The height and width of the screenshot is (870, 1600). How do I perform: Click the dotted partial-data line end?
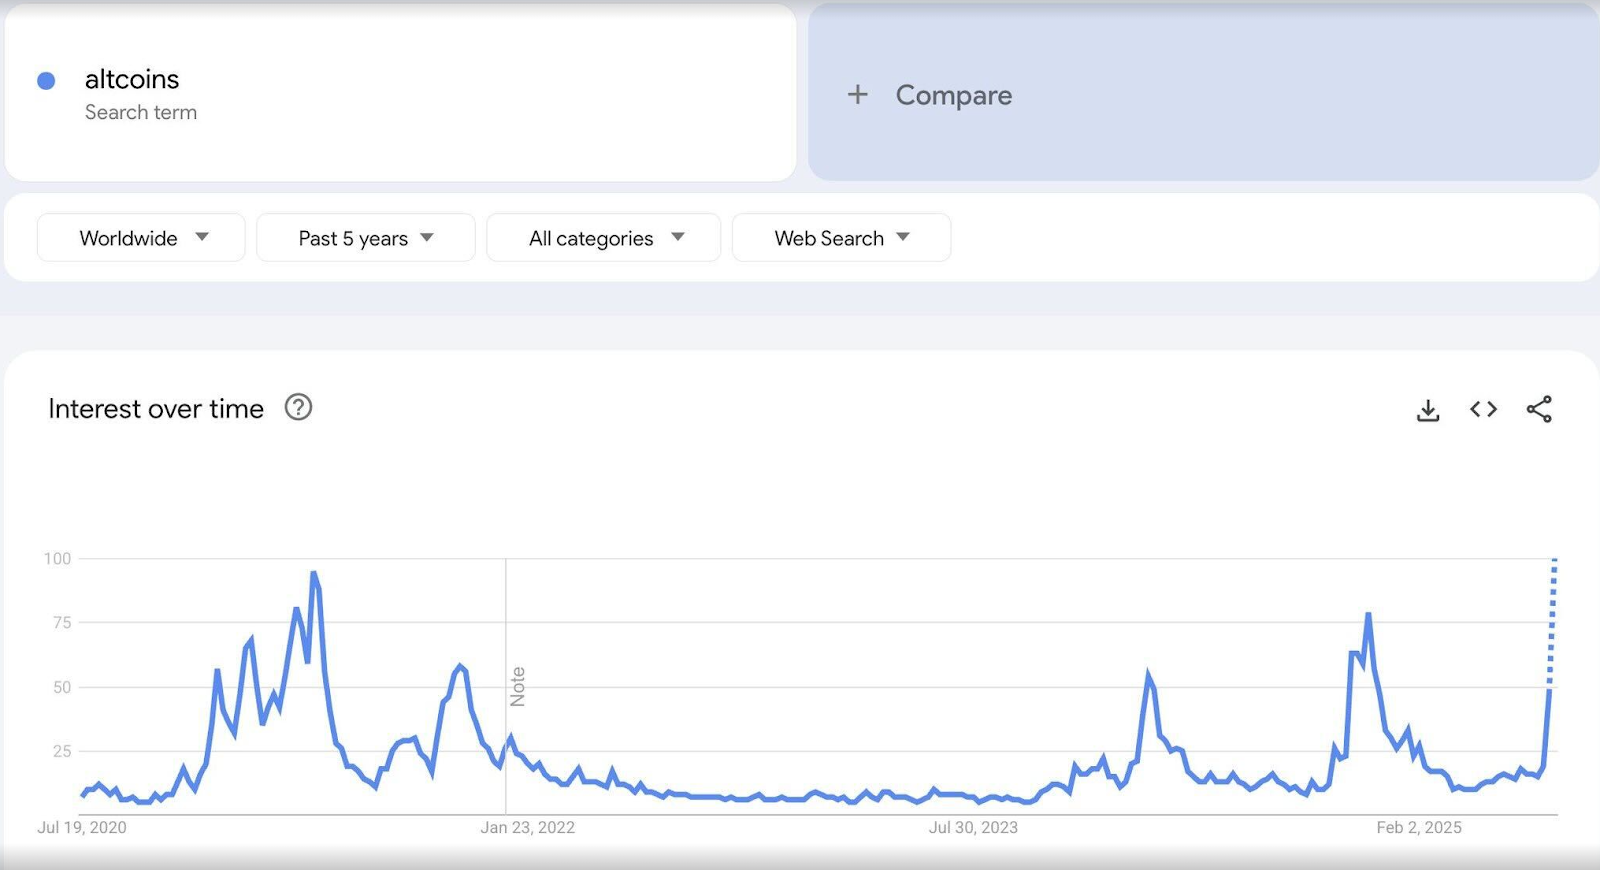[1554, 561]
